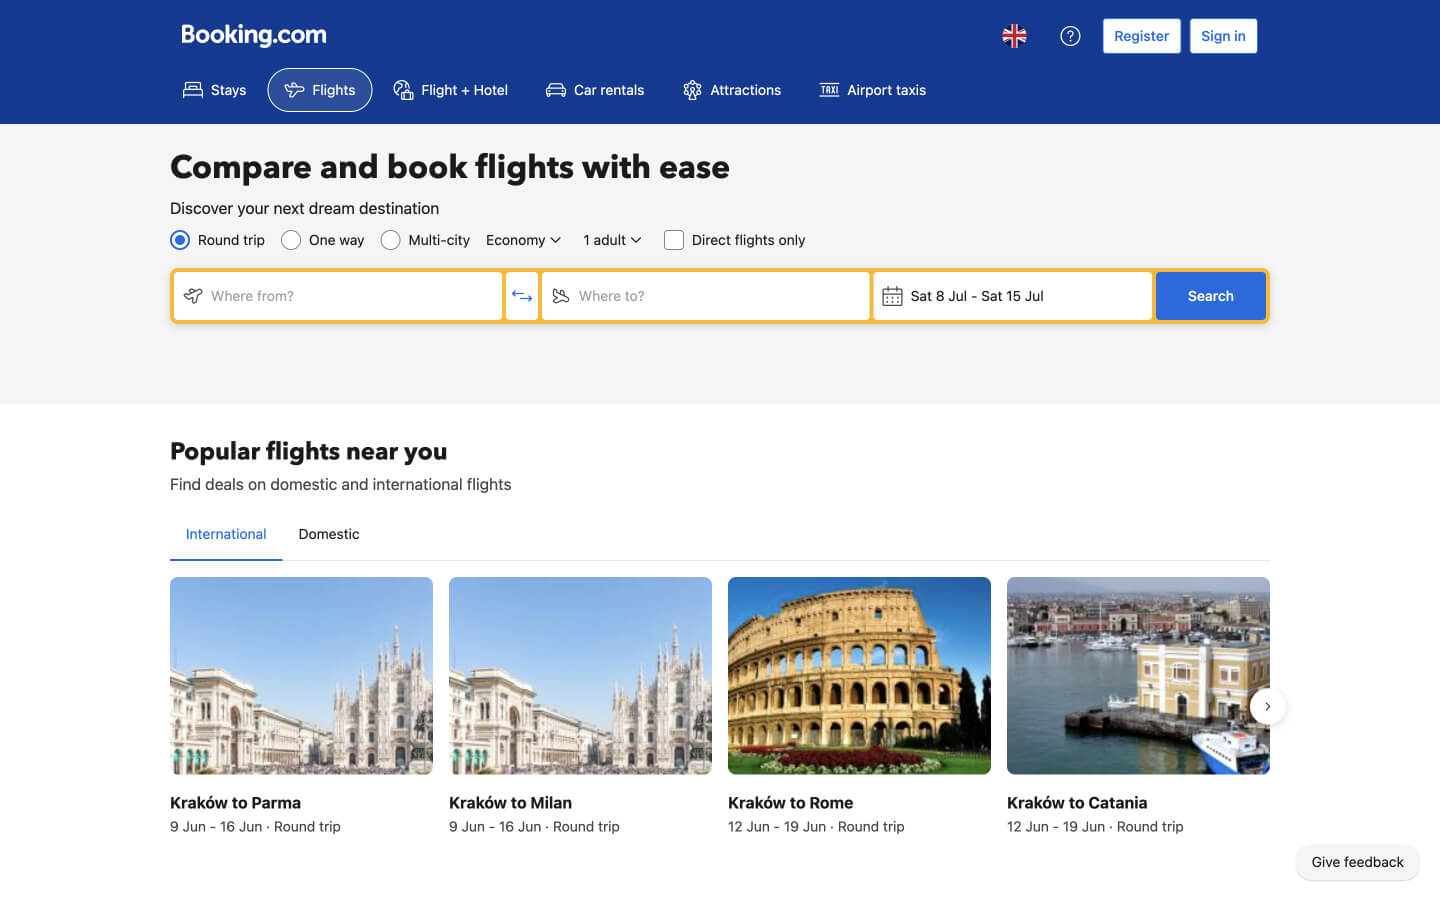
Task: Select the Attractions icon
Action: (x=691, y=89)
